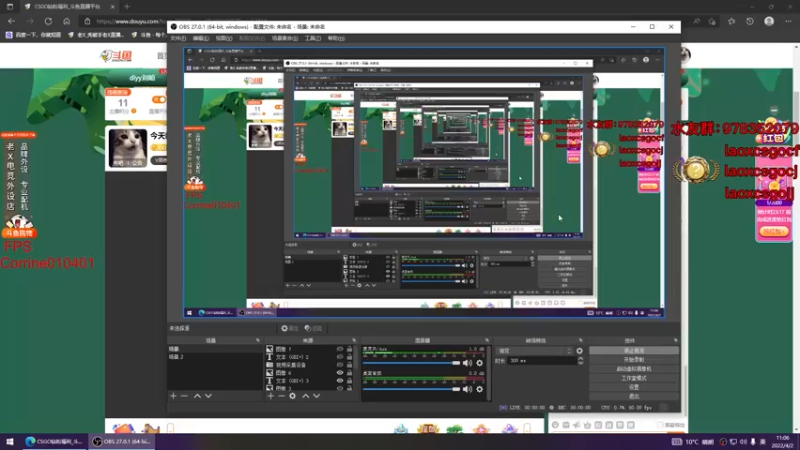Open mic/Aux audio settings gear

(480, 363)
